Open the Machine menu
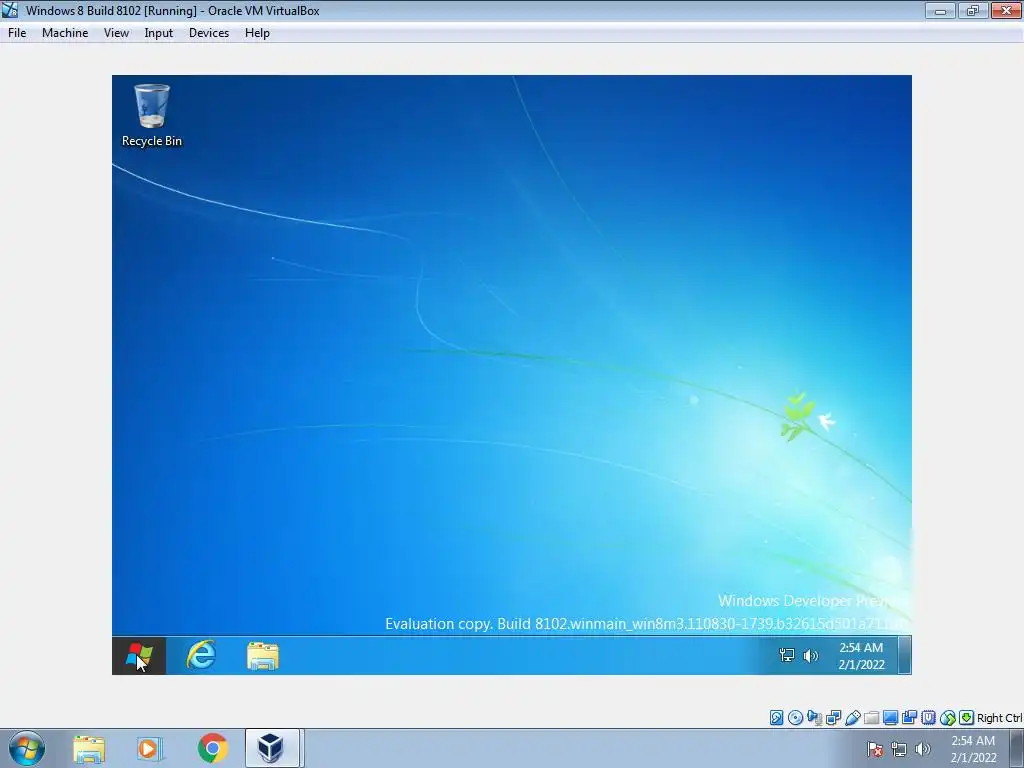 (65, 33)
